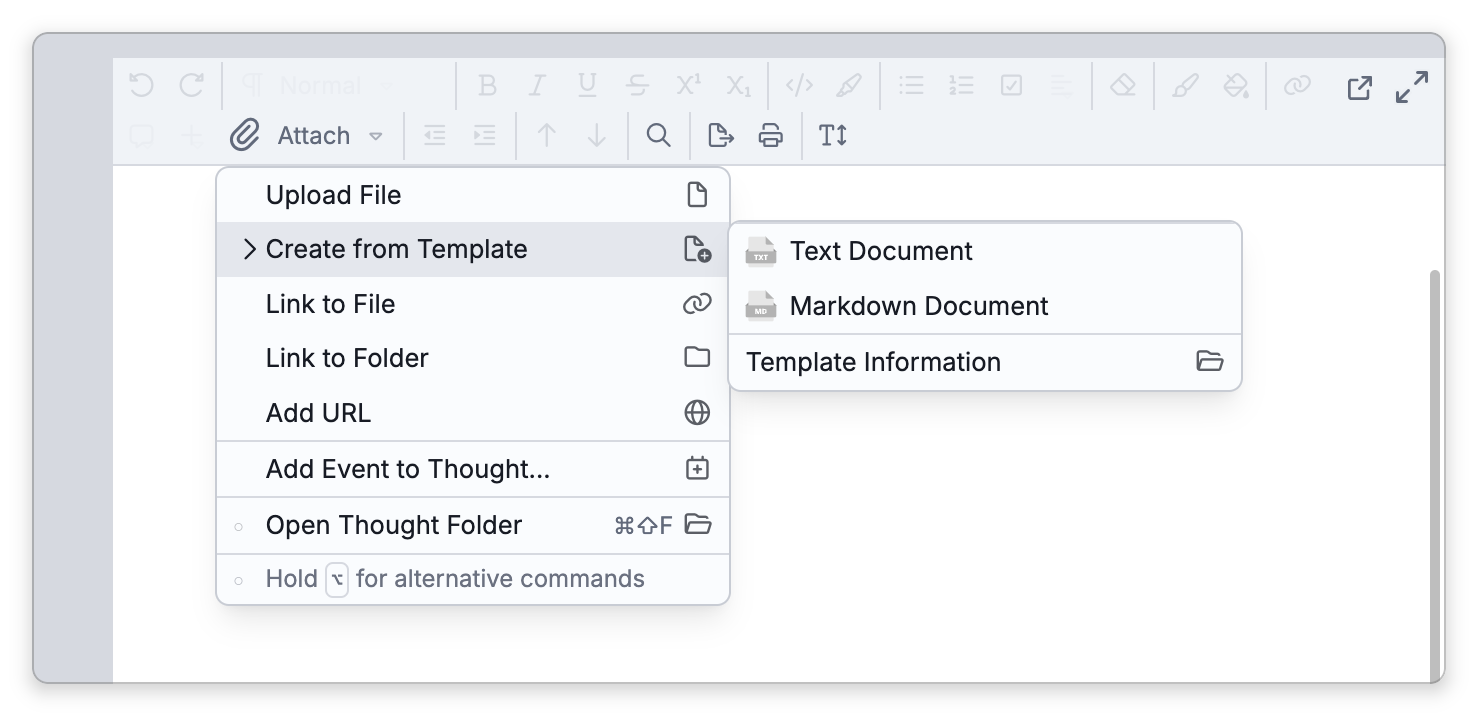The height and width of the screenshot is (716, 1478).
Task: Select the highlighter marker icon
Action: pos(849,86)
